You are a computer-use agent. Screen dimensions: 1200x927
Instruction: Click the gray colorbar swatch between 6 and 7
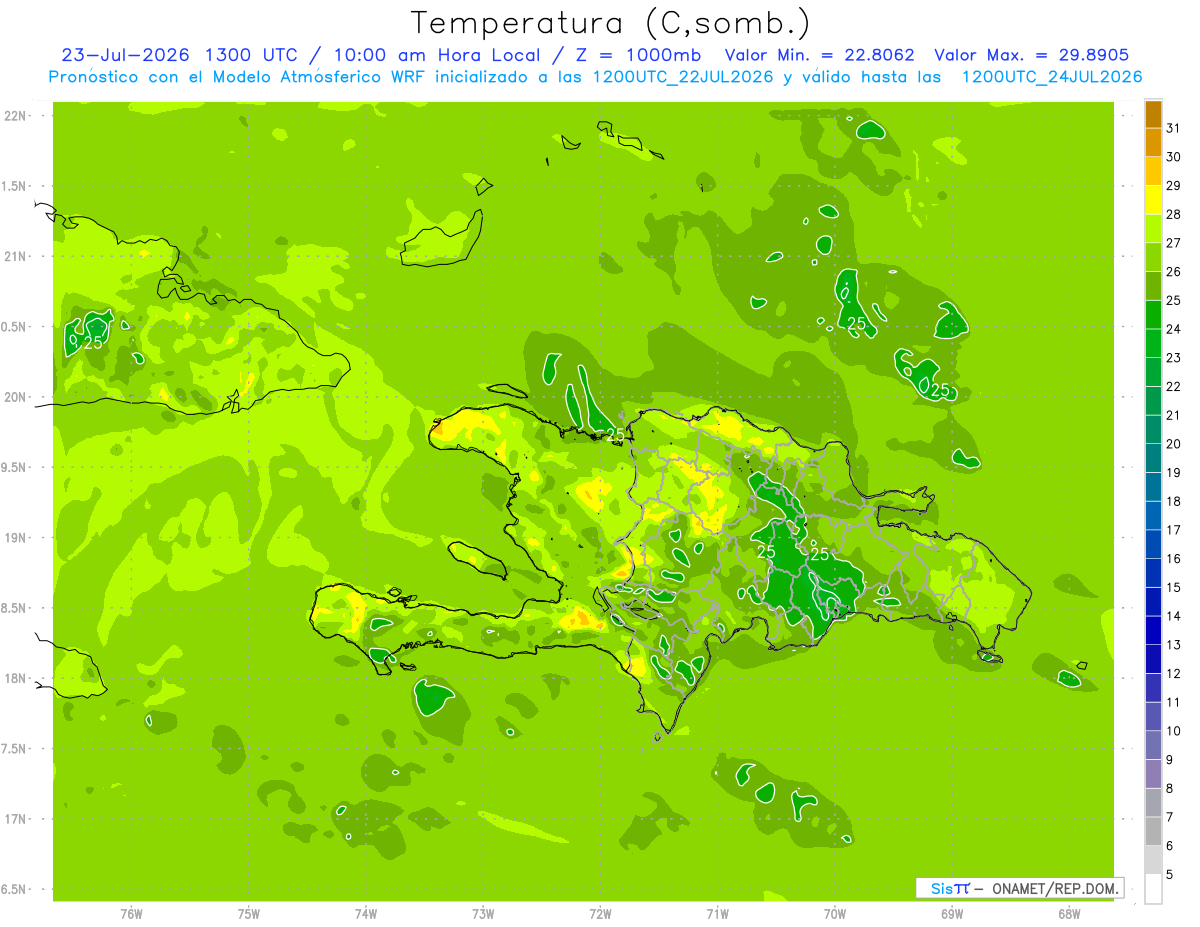1153,831
